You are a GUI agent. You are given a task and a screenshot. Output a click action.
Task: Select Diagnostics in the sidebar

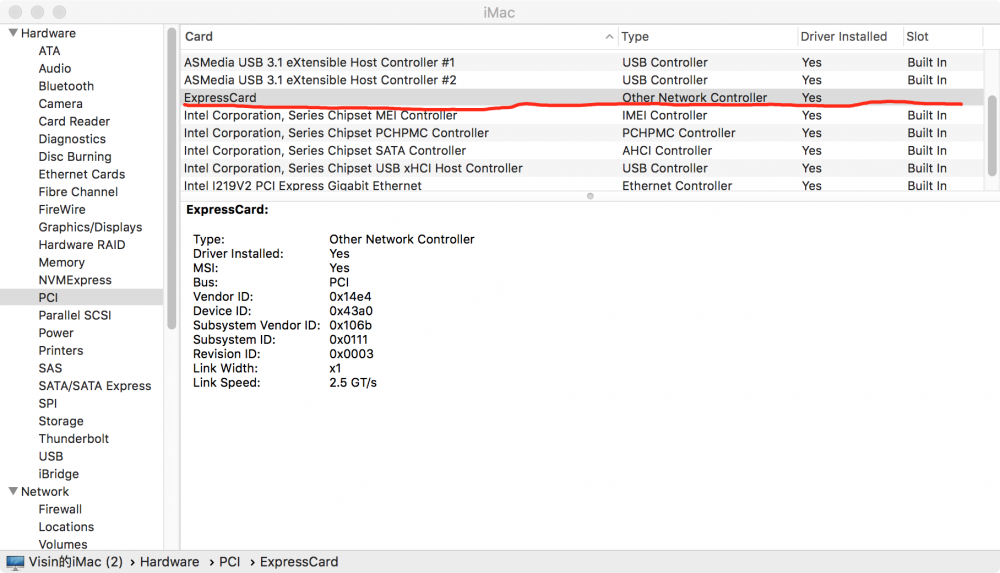72,139
